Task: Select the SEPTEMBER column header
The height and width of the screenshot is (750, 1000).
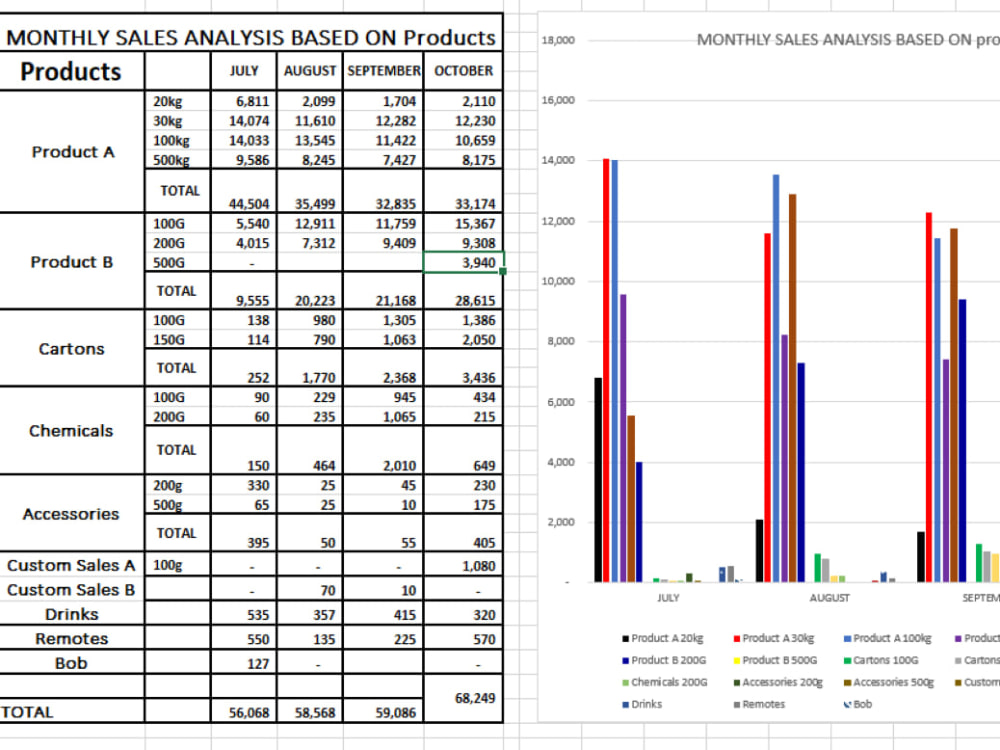Action: tap(383, 71)
